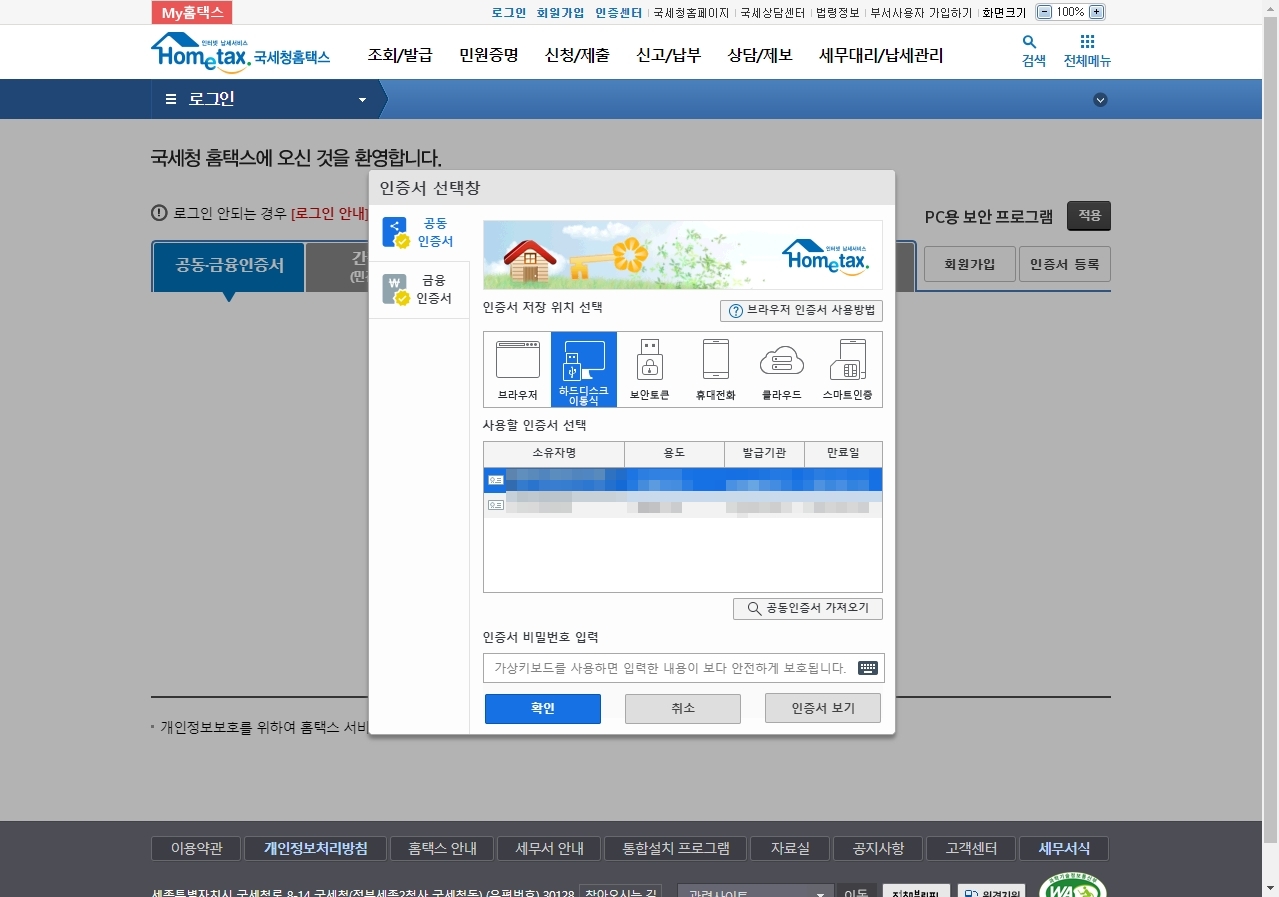1279x897 pixels.
Task: Select the 스마트인증 storage icon
Action: [848, 369]
